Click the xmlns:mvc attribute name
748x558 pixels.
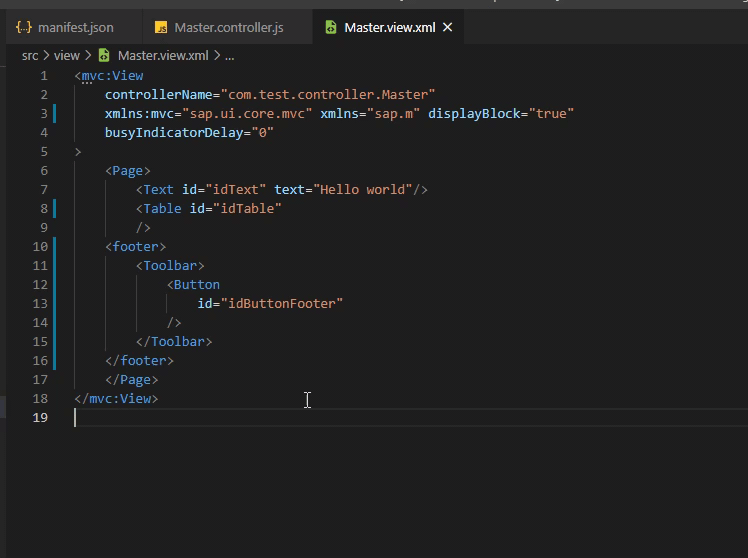click(x=139, y=114)
